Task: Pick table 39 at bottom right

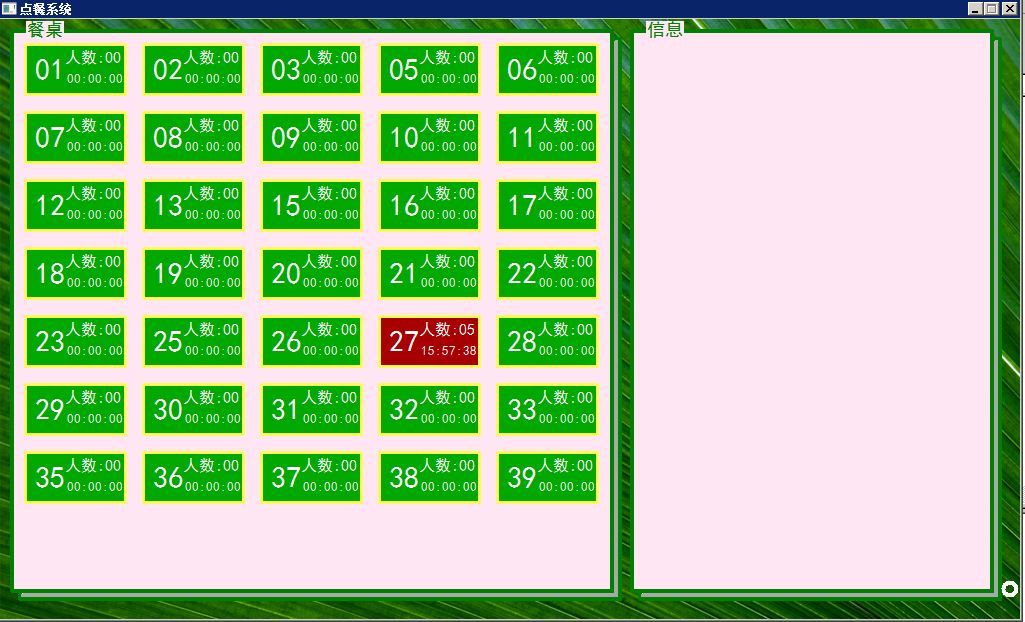Action: (x=548, y=477)
